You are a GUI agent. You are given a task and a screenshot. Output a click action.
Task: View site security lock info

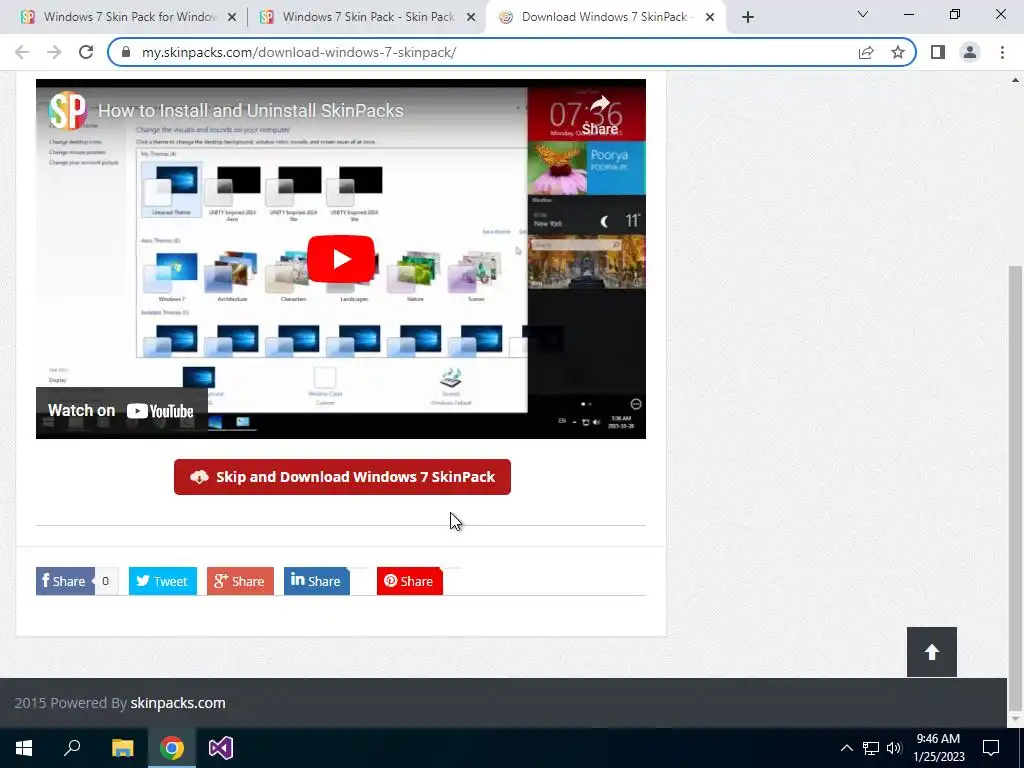tap(126, 52)
